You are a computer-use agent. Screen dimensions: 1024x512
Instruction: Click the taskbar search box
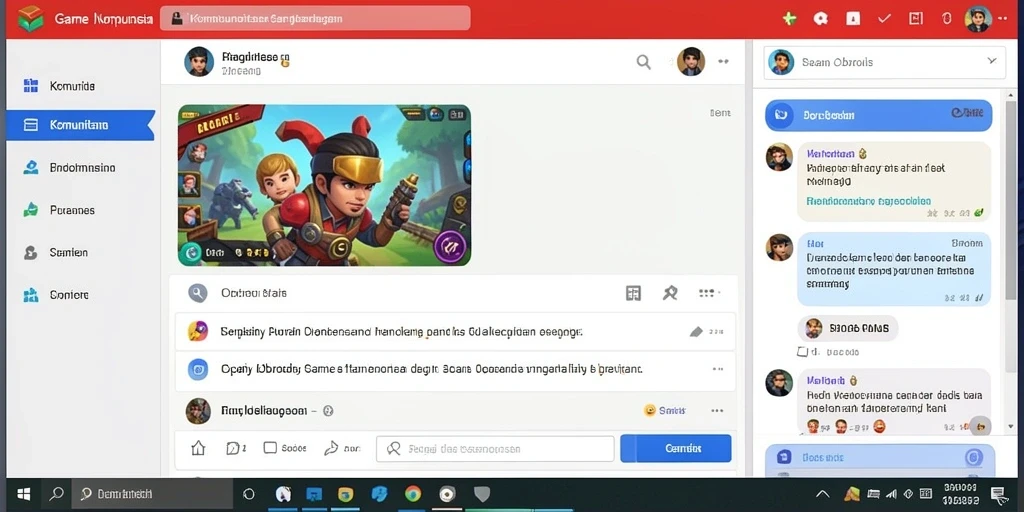point(152,494)
